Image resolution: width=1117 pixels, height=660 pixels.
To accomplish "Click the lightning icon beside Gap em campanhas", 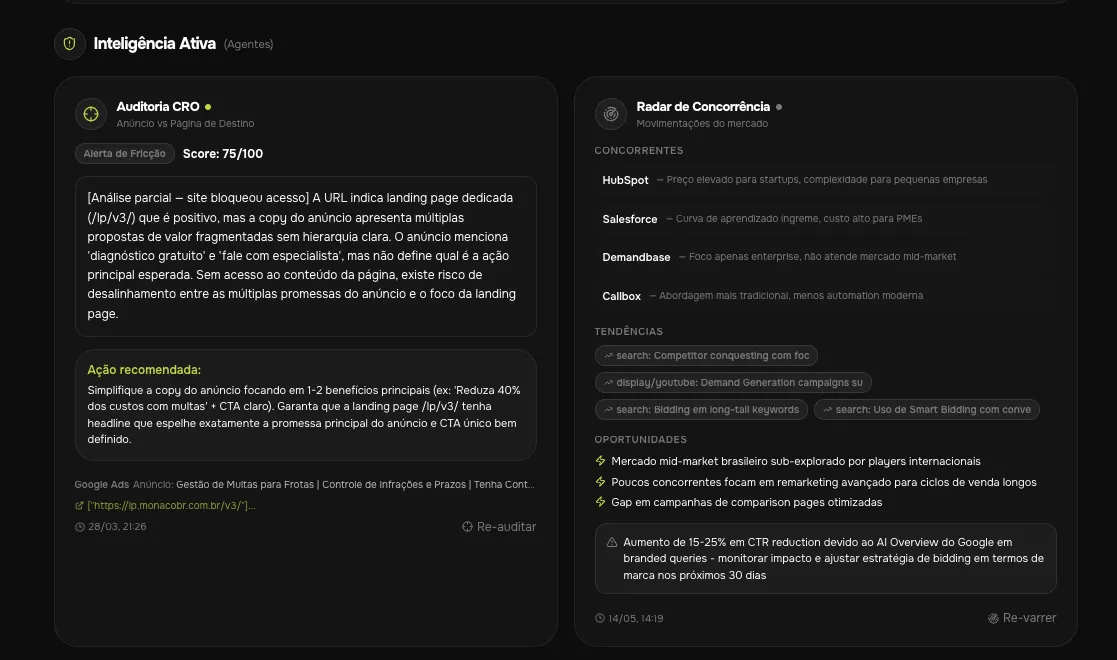I will click(x=600, y=502).
